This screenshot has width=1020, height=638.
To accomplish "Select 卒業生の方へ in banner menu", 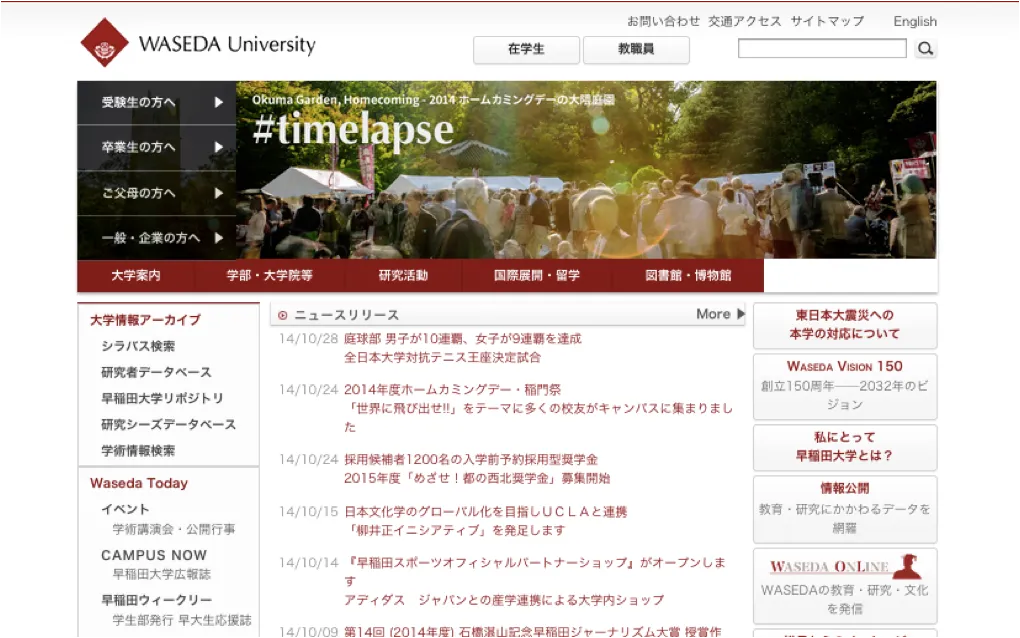I will (157, 148).
